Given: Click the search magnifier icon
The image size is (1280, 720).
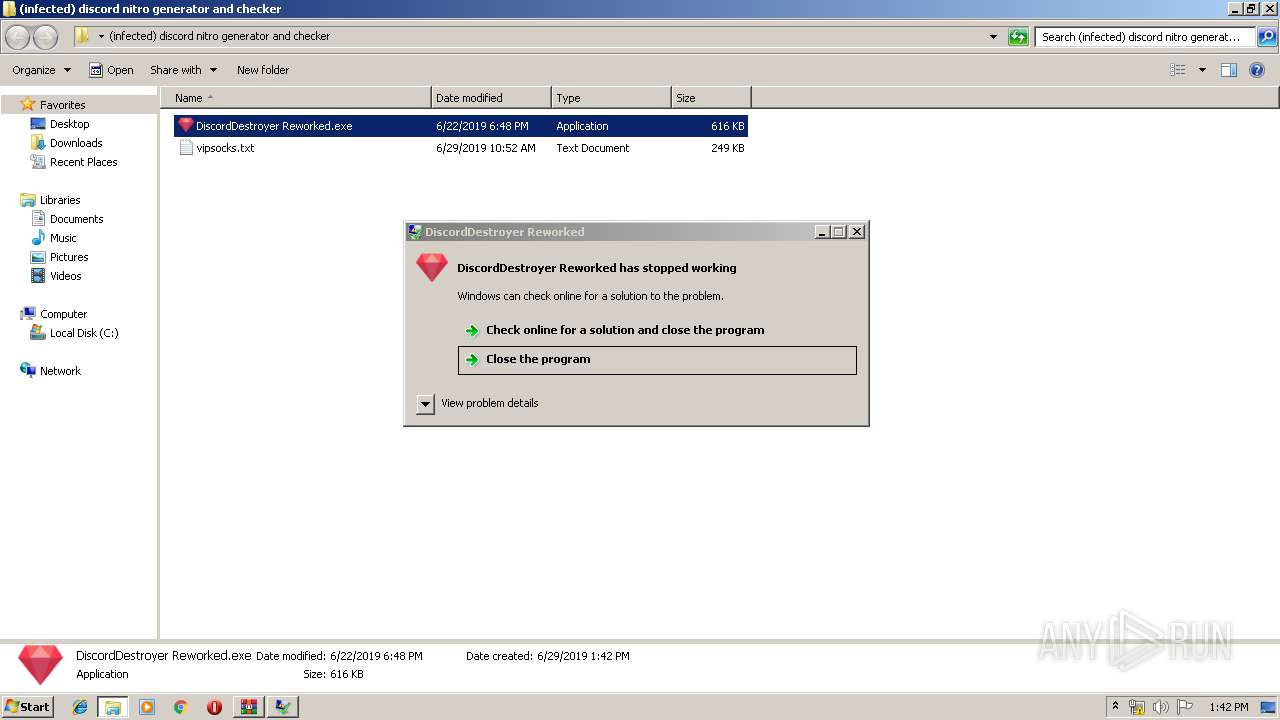Looking at the screenshot, I should click(x=1267, y=37).
